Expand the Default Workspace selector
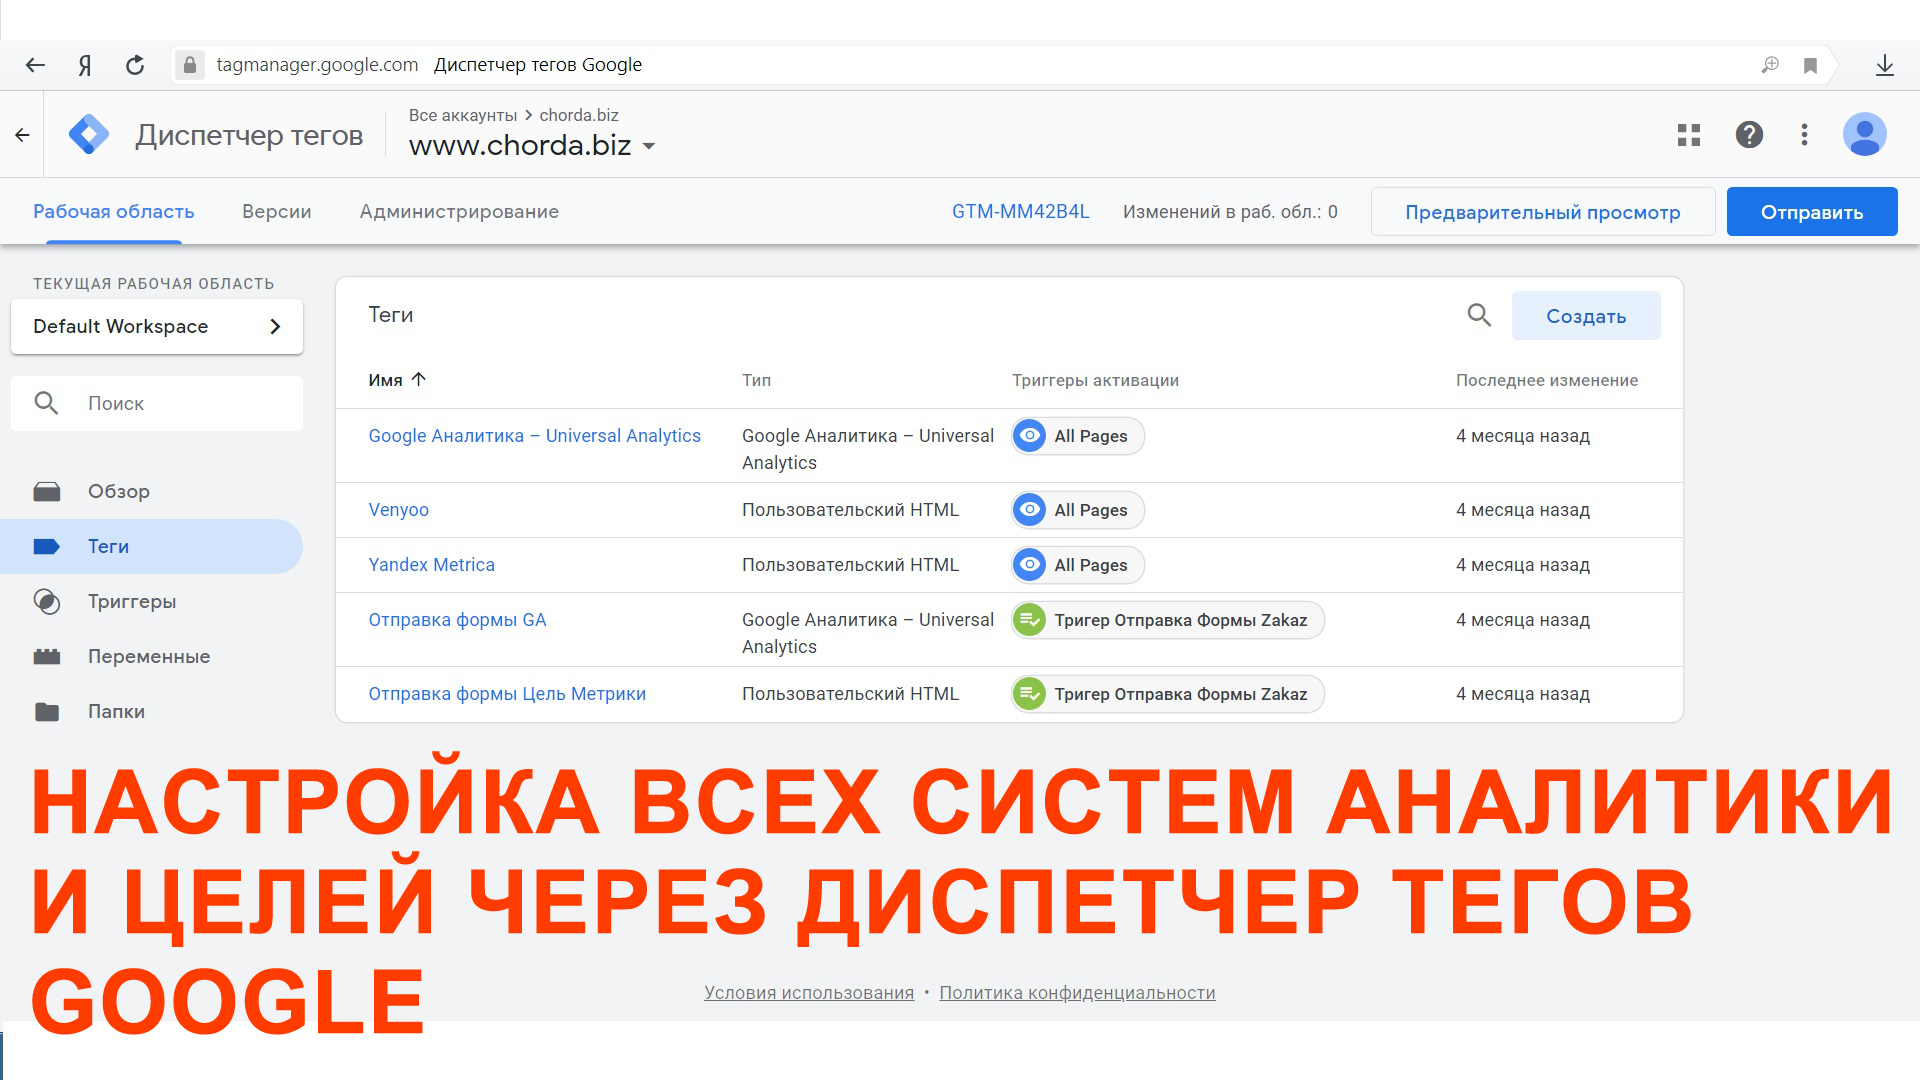 (157, 327)
